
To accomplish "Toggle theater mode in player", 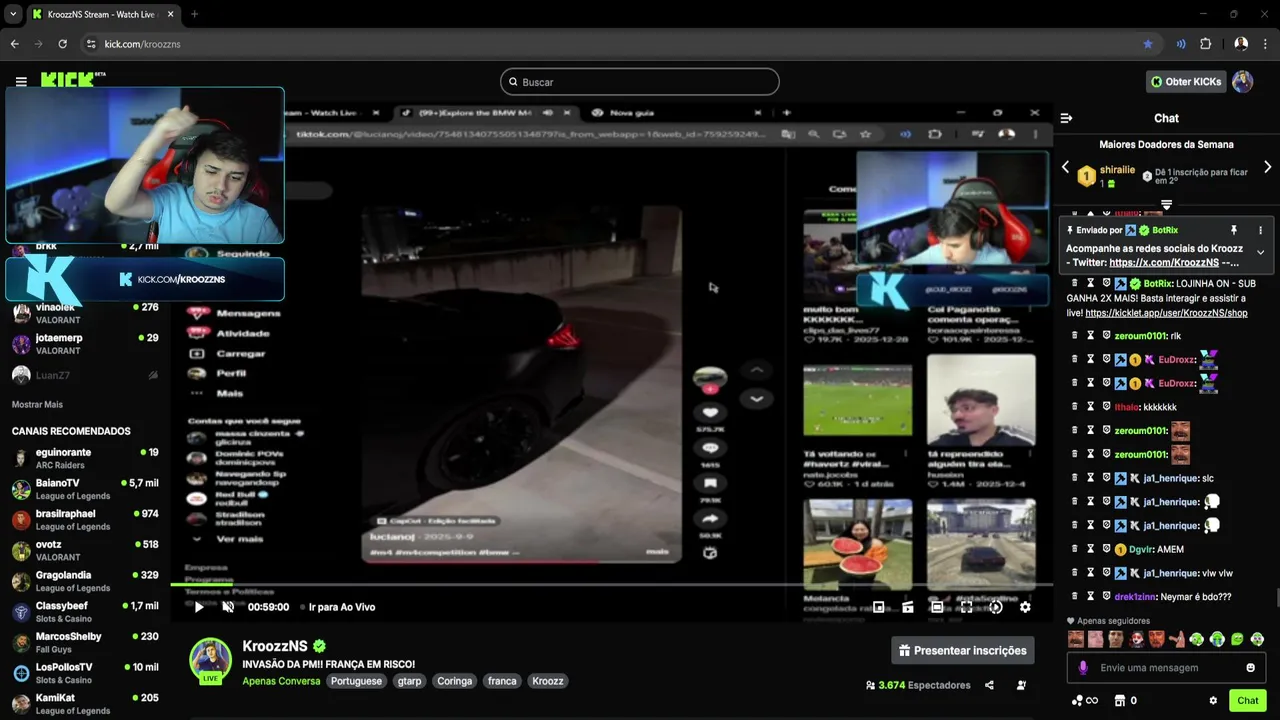I will (x=937, y=607).
